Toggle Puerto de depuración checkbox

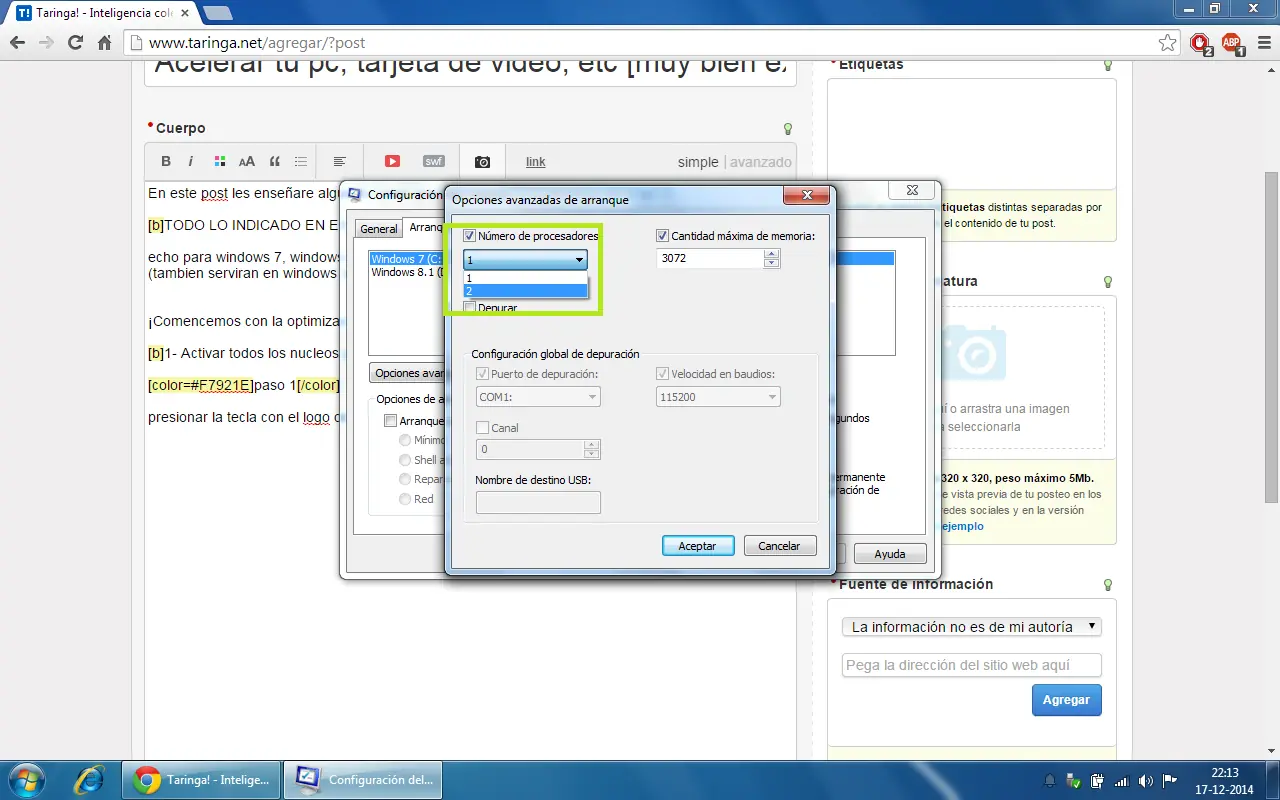(484, 374)
